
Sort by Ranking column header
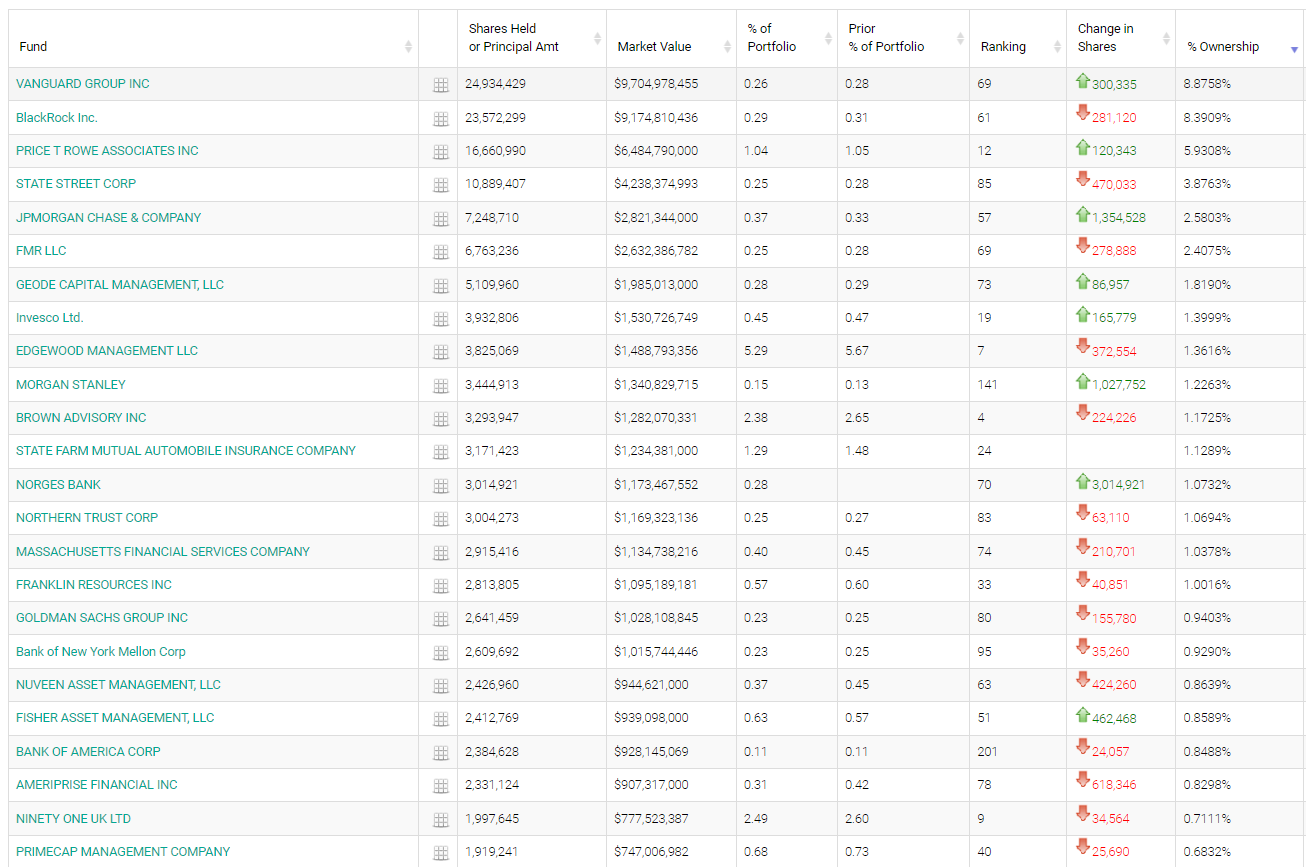tap(1018, 39)
